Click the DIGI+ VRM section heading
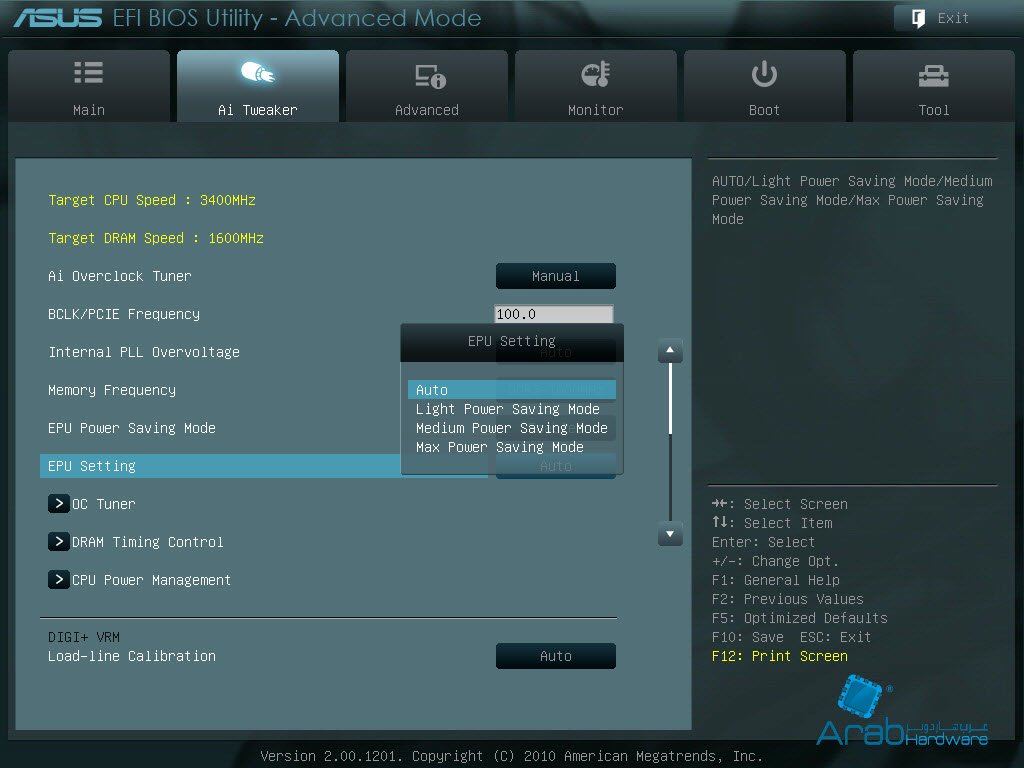The image size is (1024, 768). pyautogui.click(x=84, y=637)
